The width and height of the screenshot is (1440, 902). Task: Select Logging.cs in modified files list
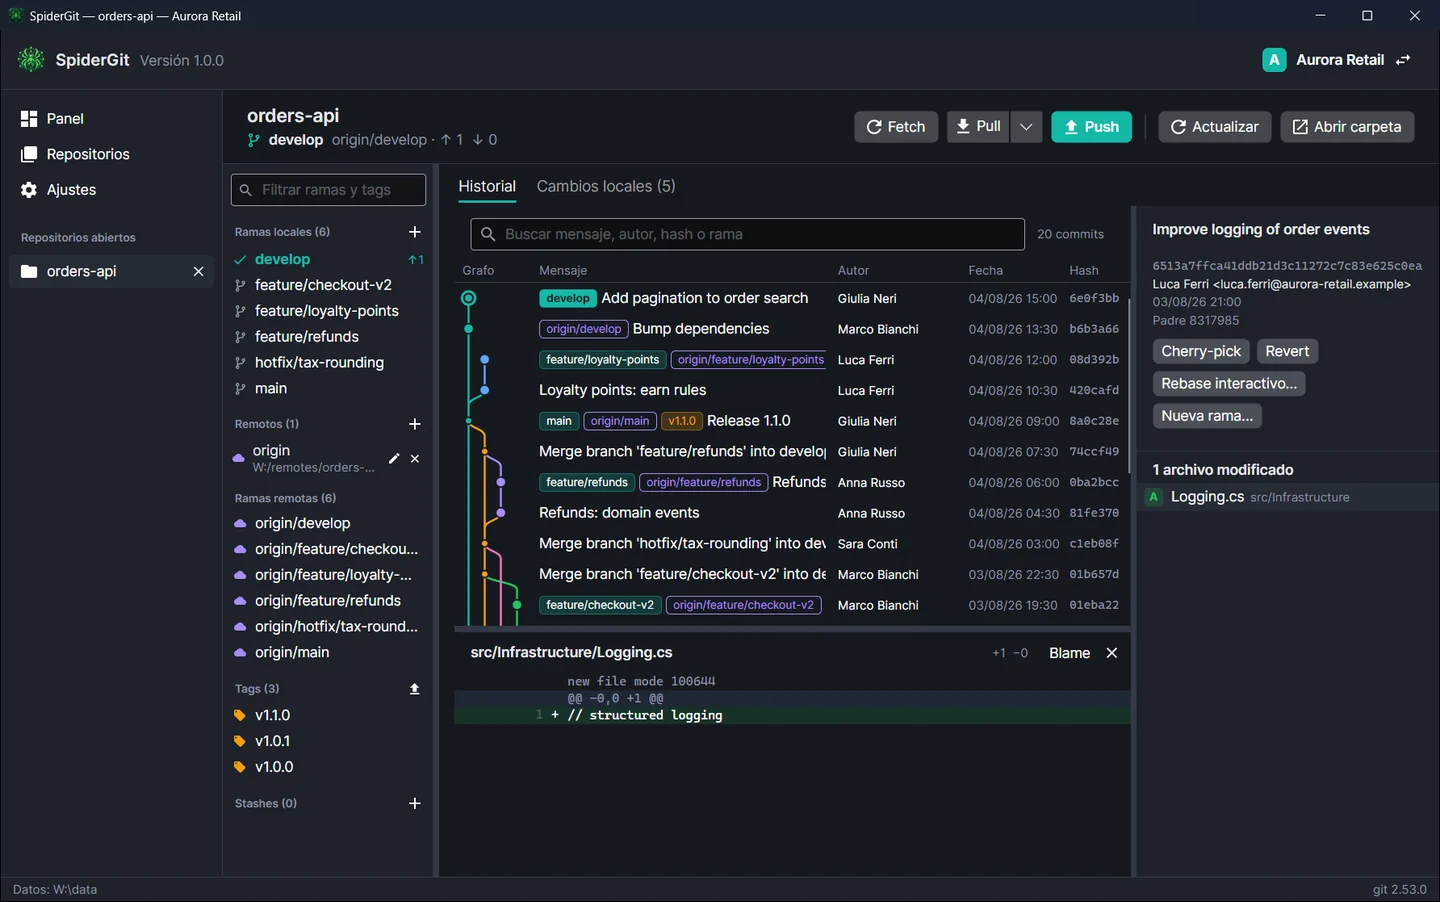coord(1288,497)
